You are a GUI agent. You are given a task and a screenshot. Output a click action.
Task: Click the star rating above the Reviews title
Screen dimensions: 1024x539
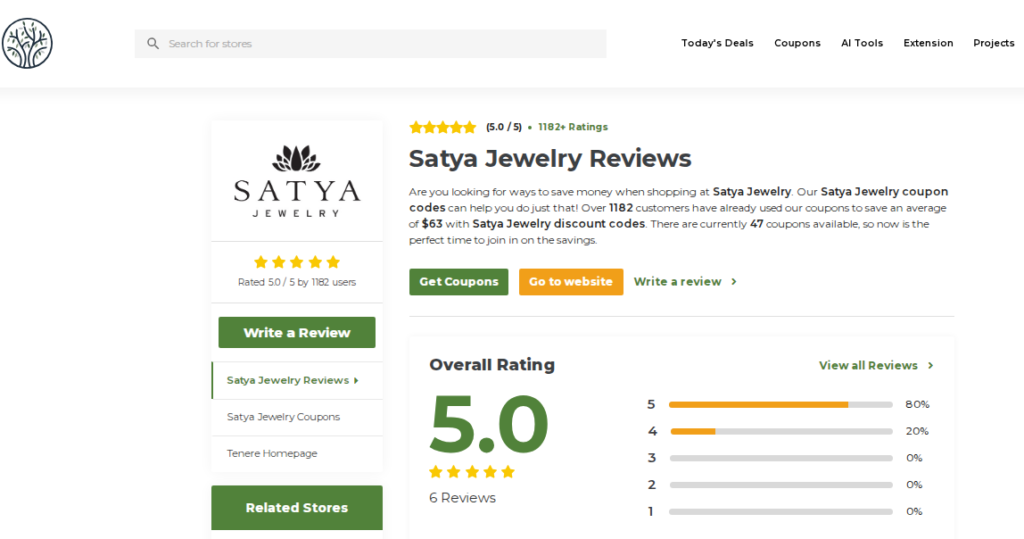pyautogui.click(x=443, y=127)
